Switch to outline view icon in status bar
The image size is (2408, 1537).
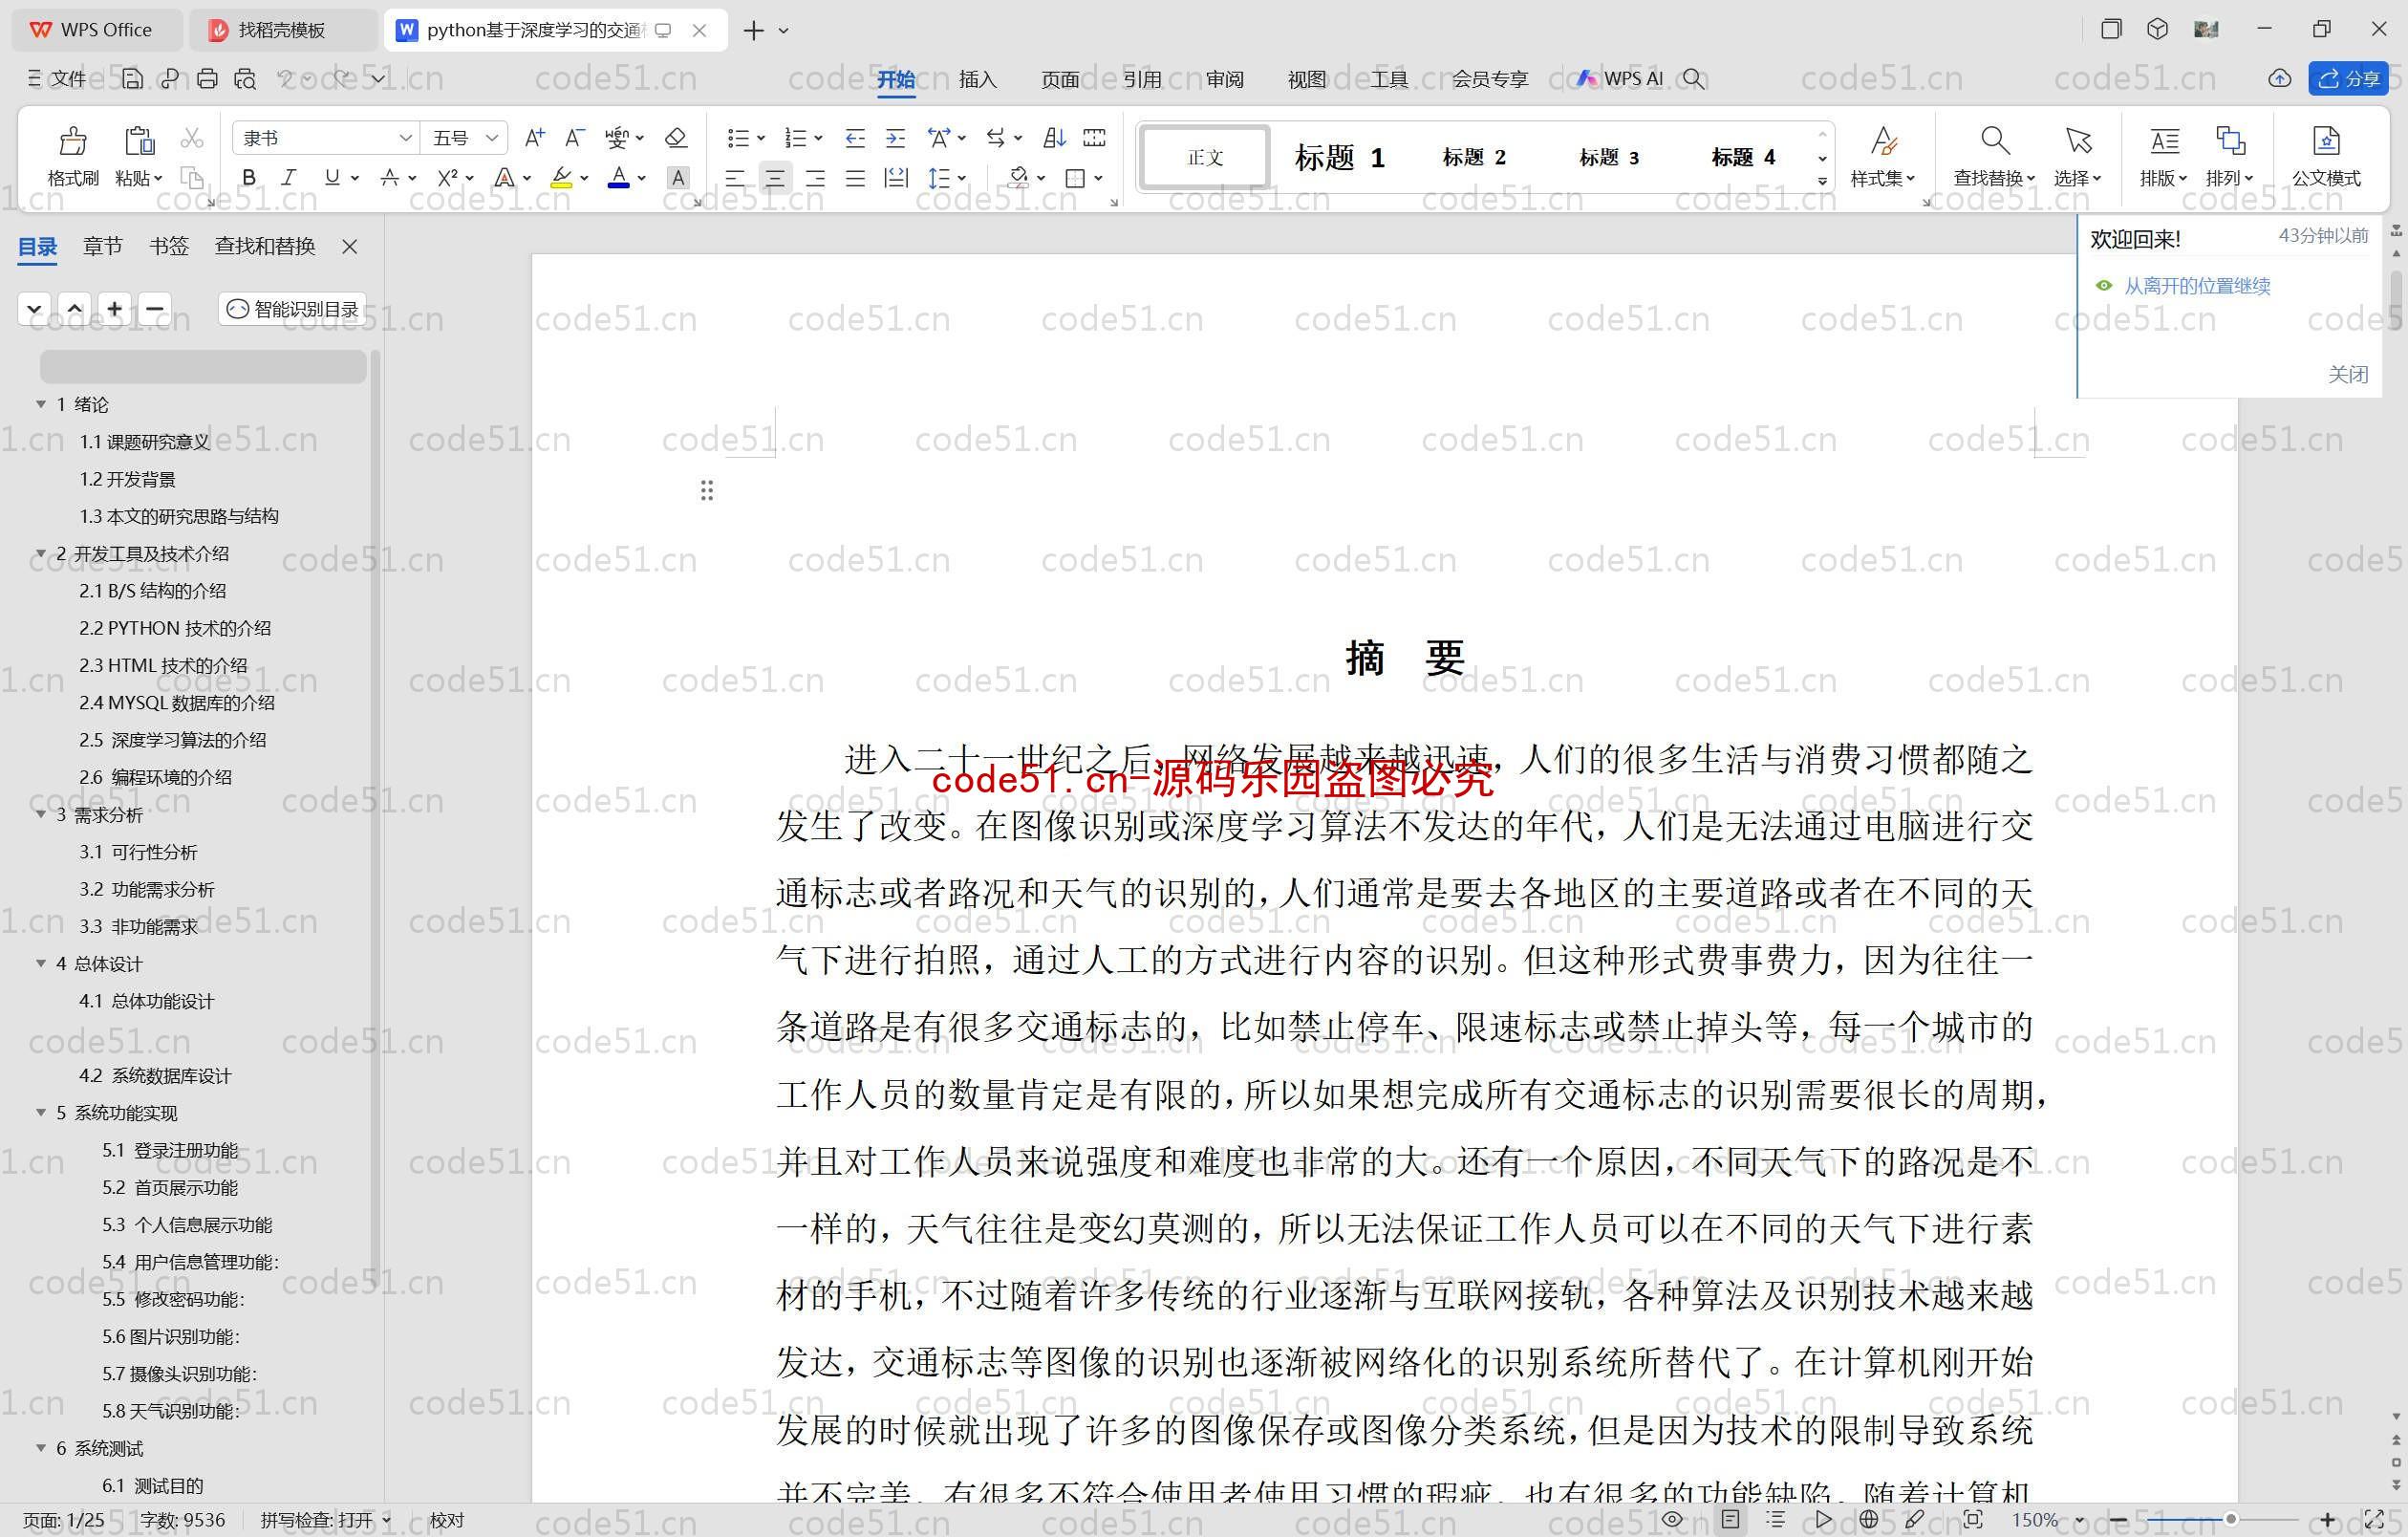pyautogui.click(x=1776, y=1519)
